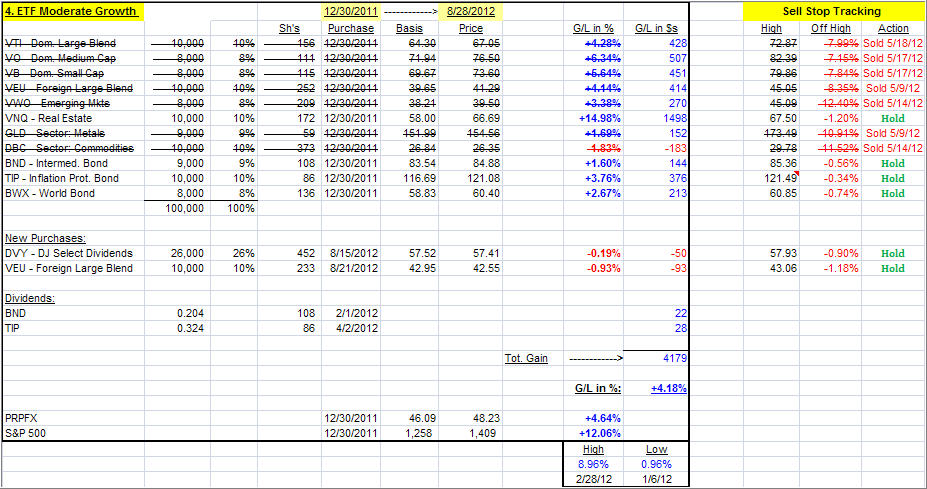Click the 72.87 high cell for VTI
Screen dimensions: 927x489
[771, 43]
